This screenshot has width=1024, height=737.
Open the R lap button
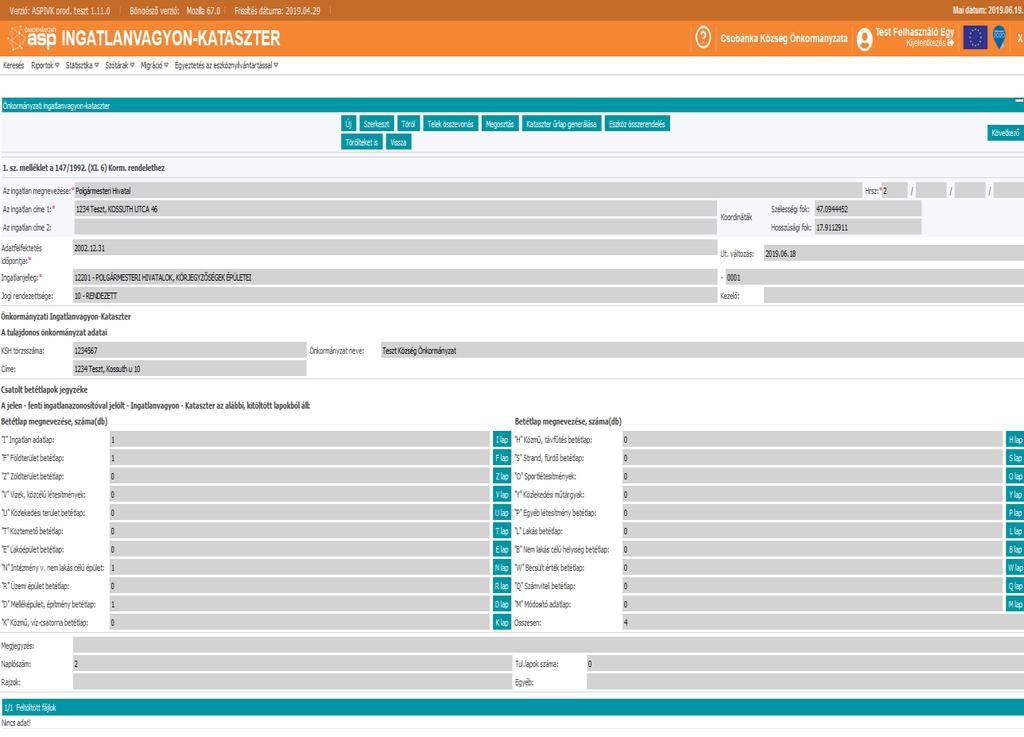[502, 586]
